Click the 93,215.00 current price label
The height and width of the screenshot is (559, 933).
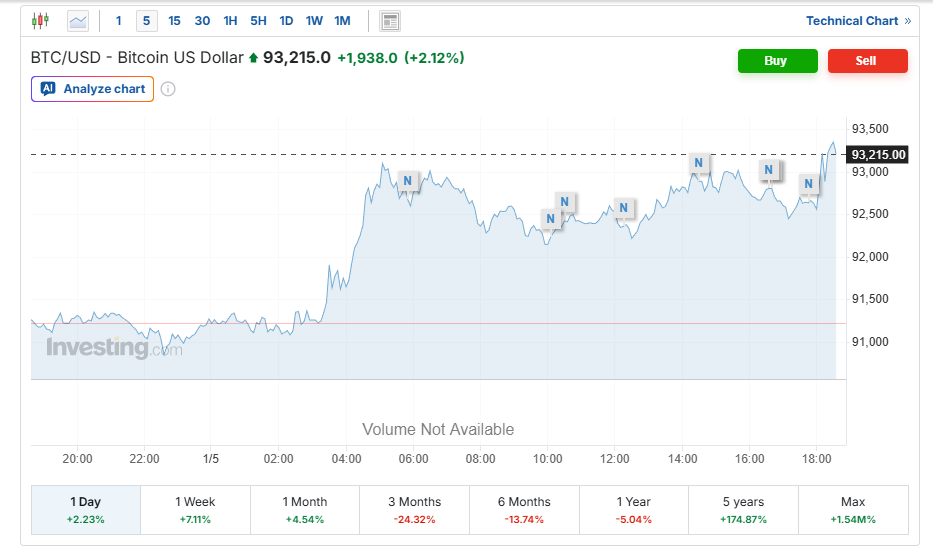pos(877,155)
